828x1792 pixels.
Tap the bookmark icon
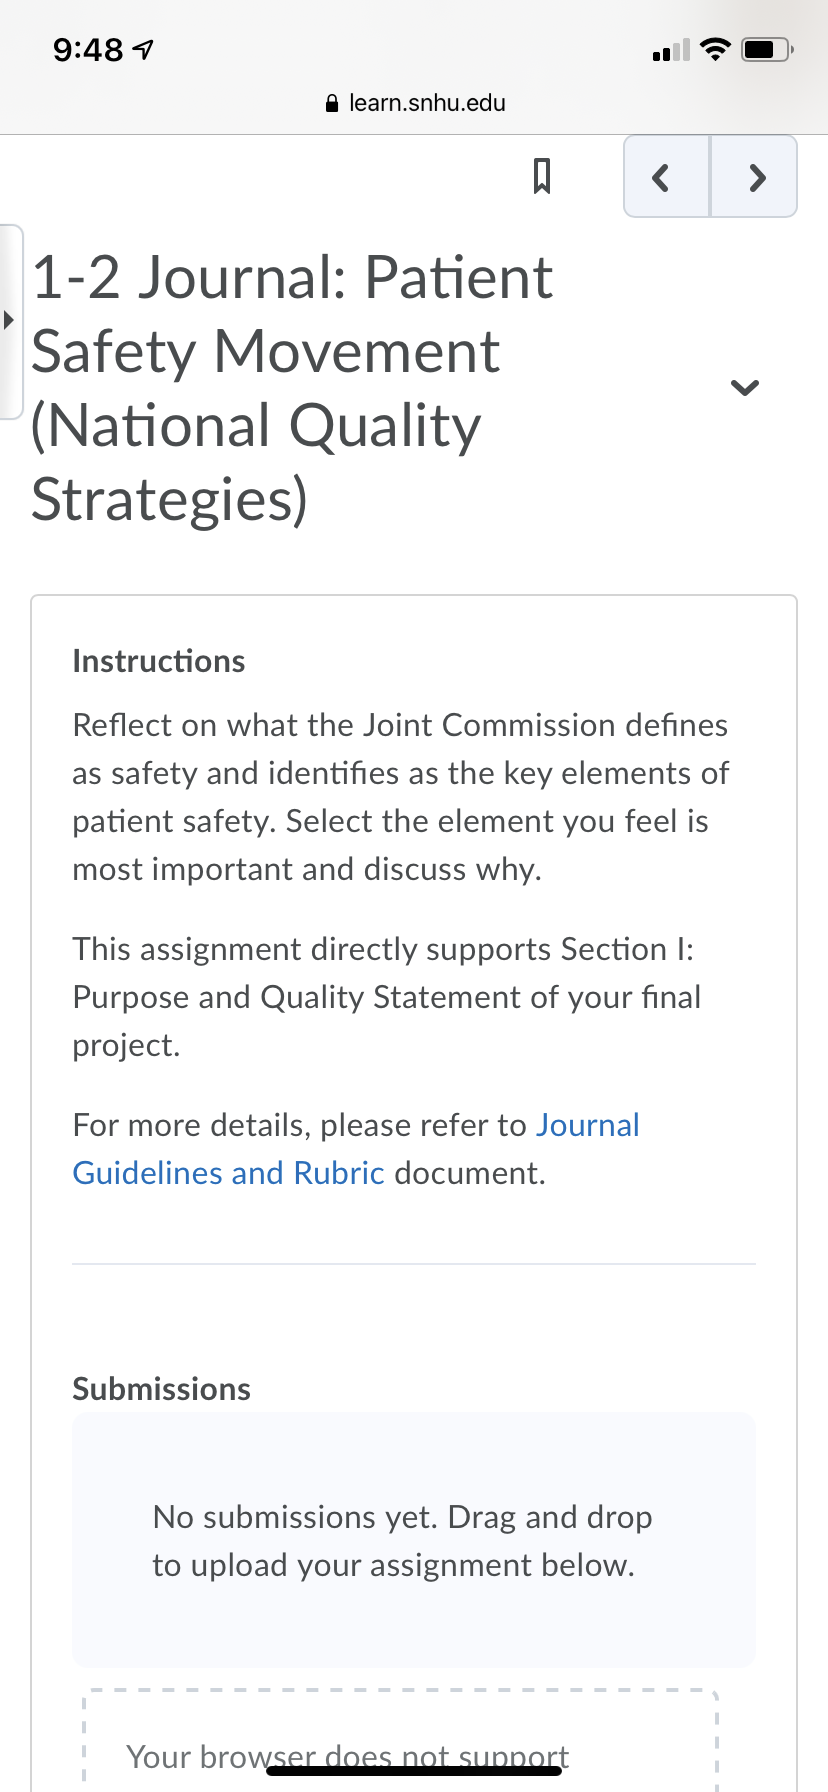[541, 176]
